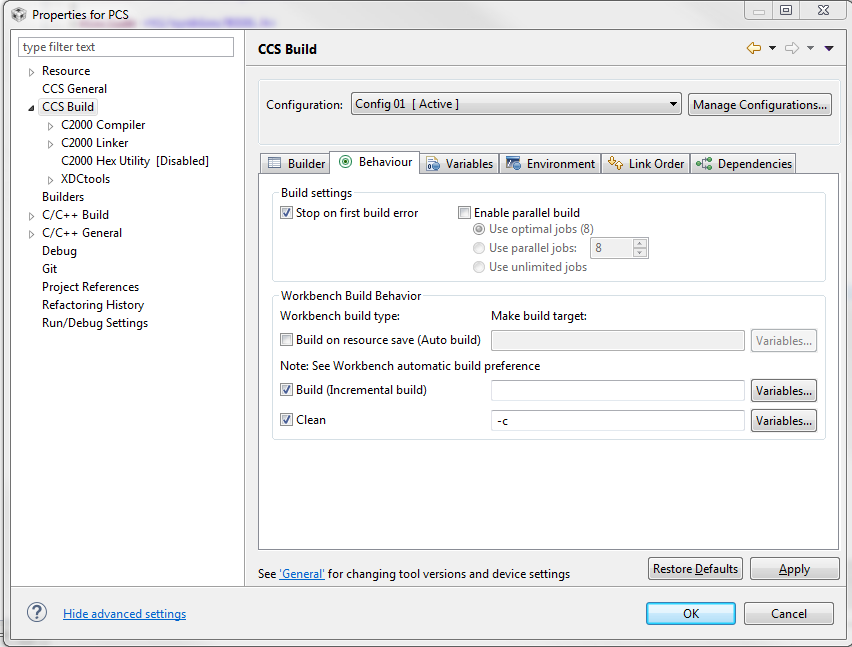Open the view menu triangle icon

(x=829, y=48)
